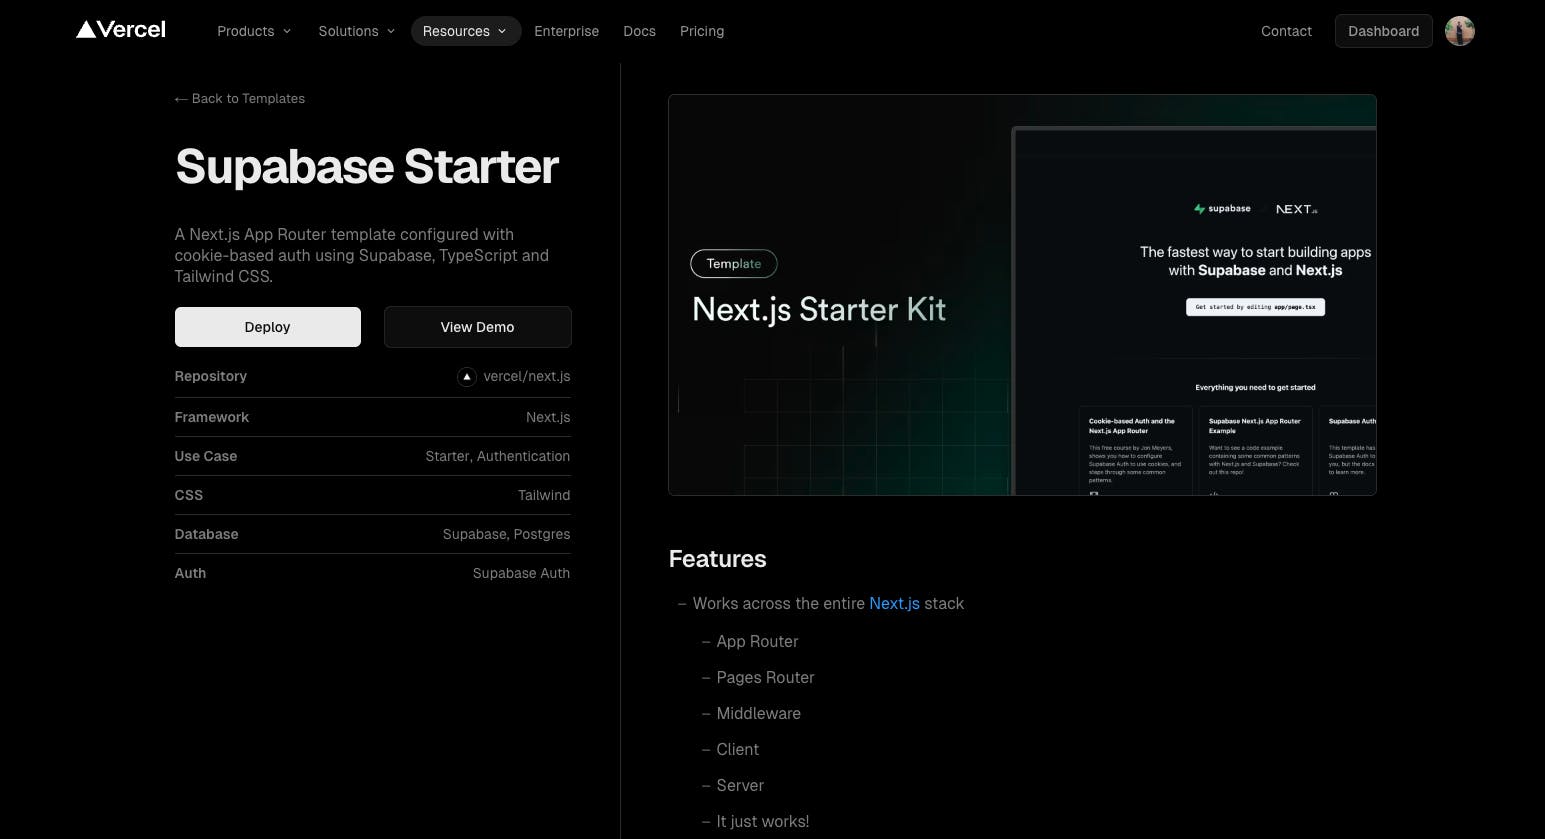This screenshot has height=839, width=1545.
Task: Click the Pages Router list item
Action: pyautogui.click(x=765, y=677)
